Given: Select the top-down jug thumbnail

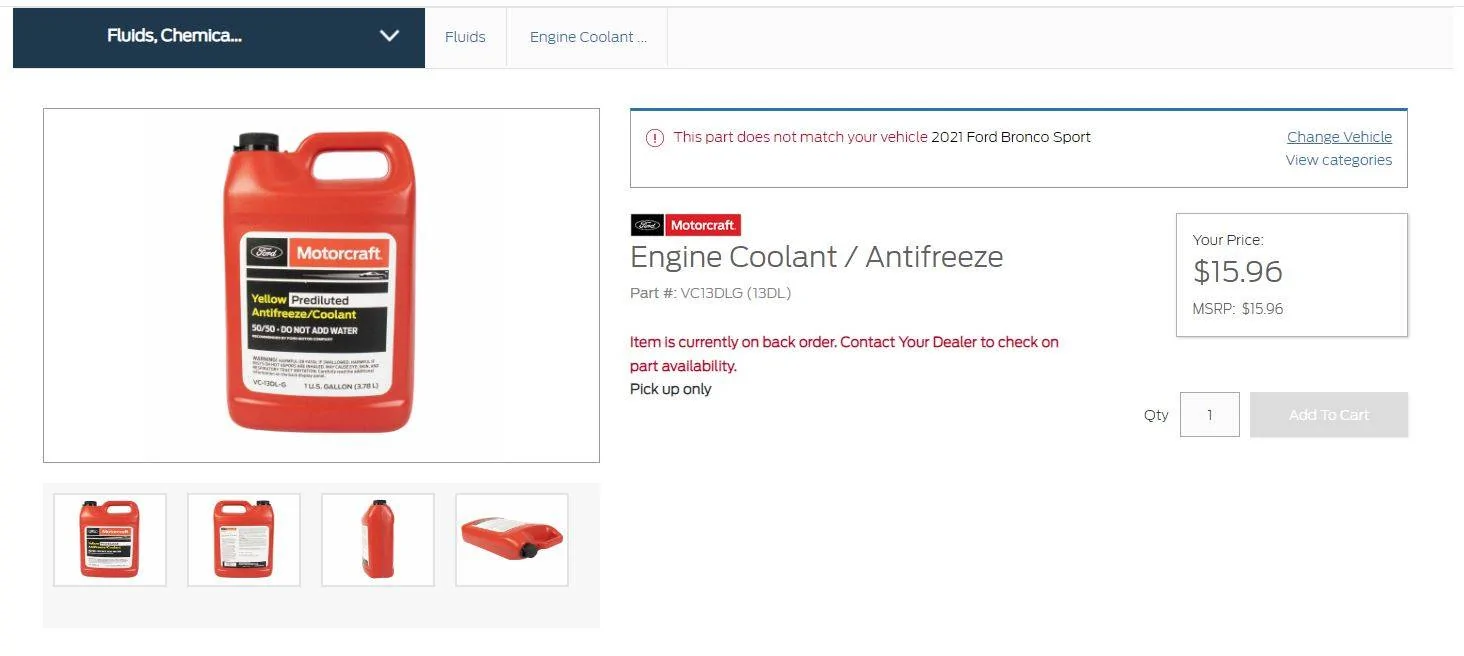Looking at the screenshot, I should (511, 539).
